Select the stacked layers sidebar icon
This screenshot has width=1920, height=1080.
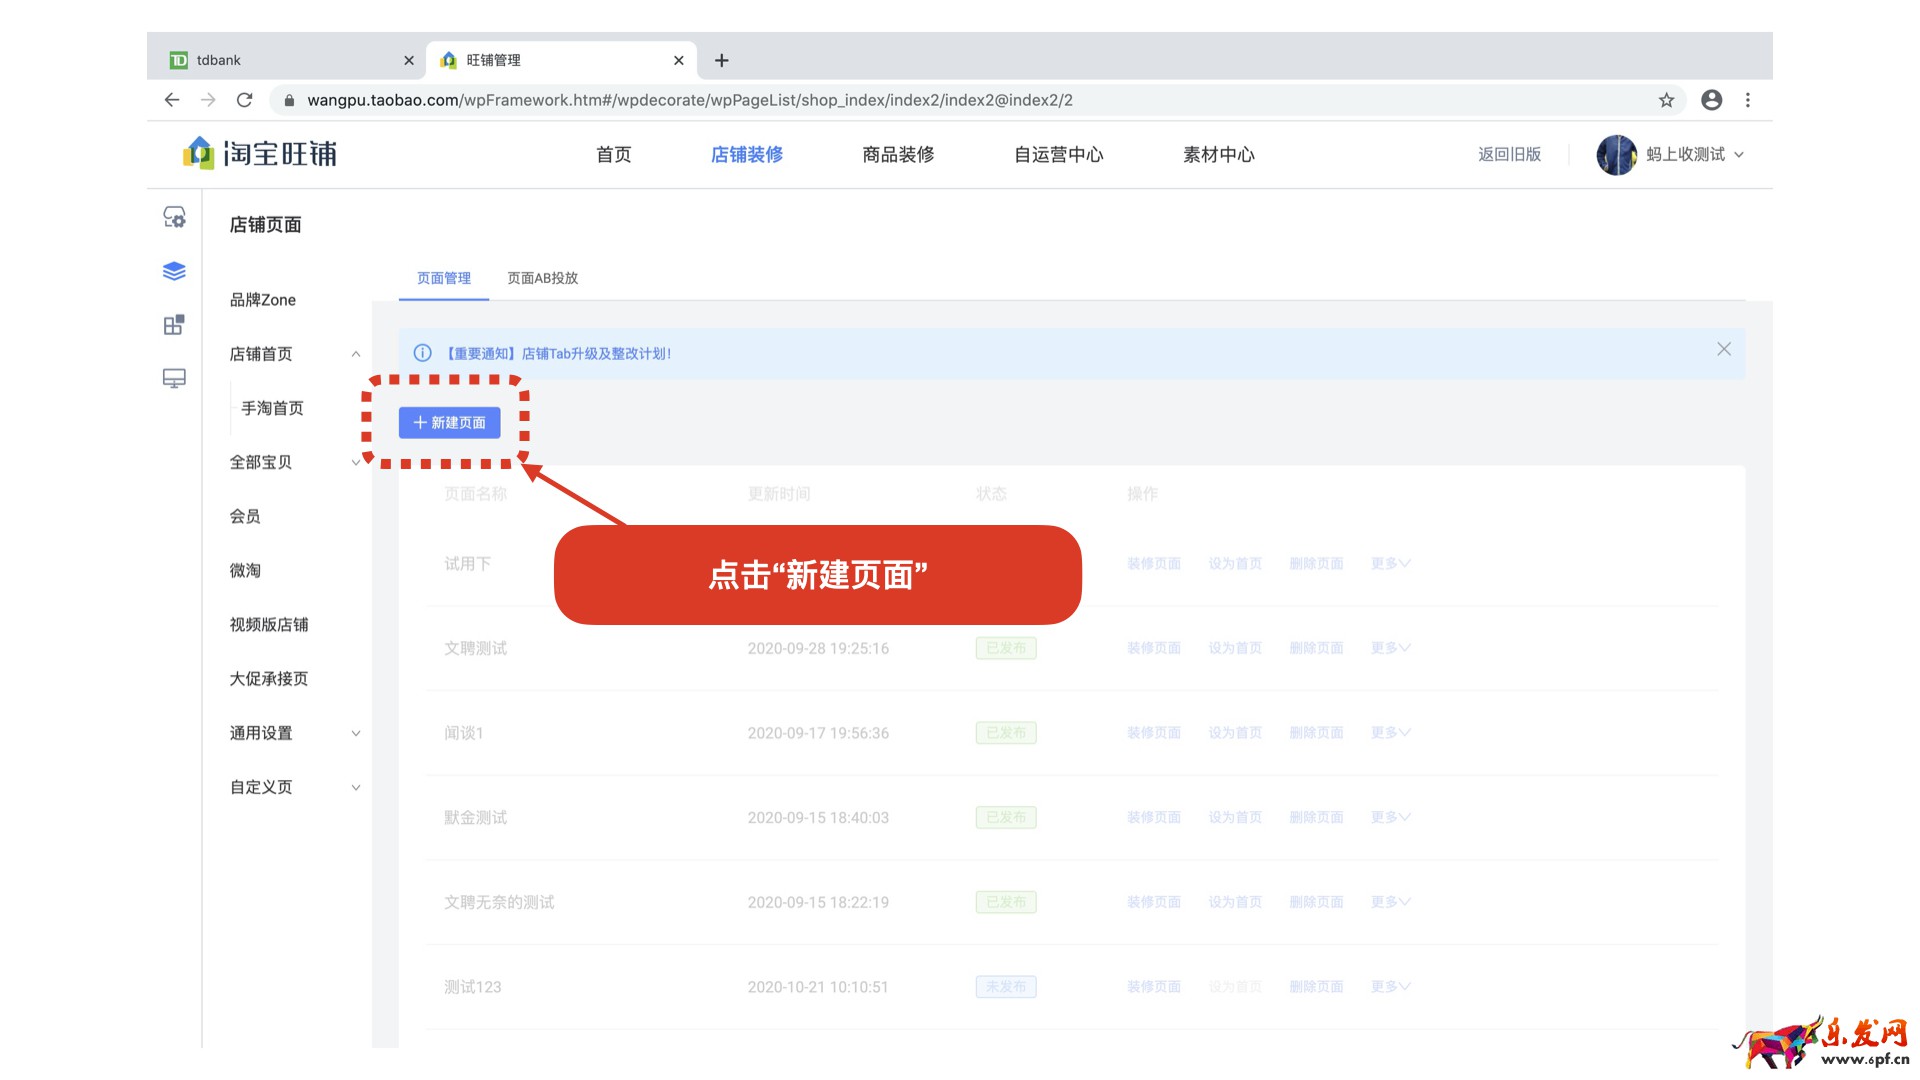click(x=174, y=271)
